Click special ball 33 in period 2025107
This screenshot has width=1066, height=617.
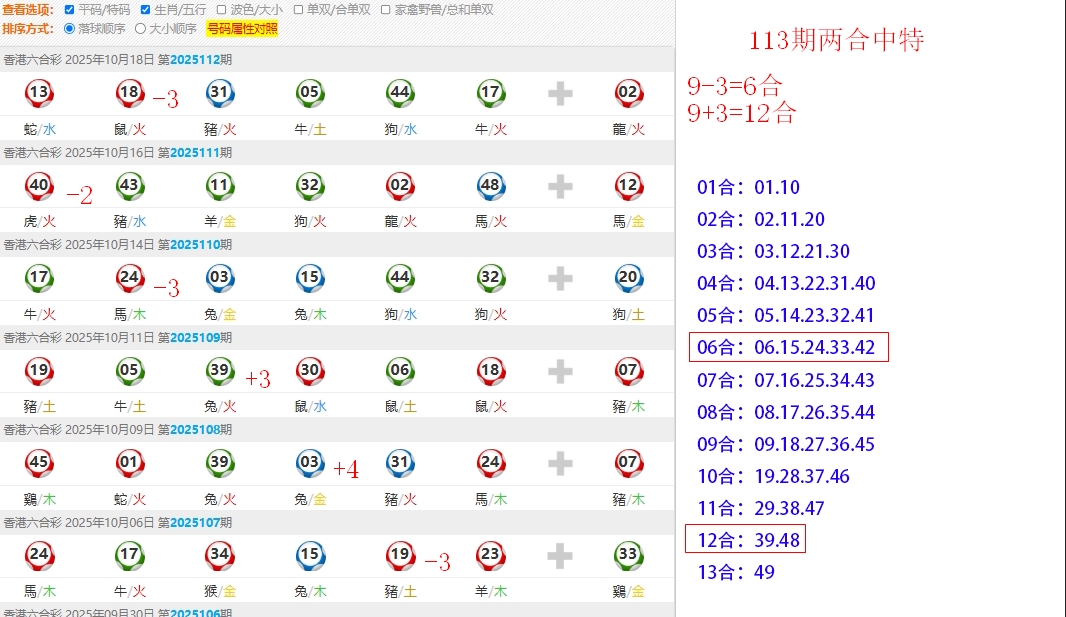(628, 555)
